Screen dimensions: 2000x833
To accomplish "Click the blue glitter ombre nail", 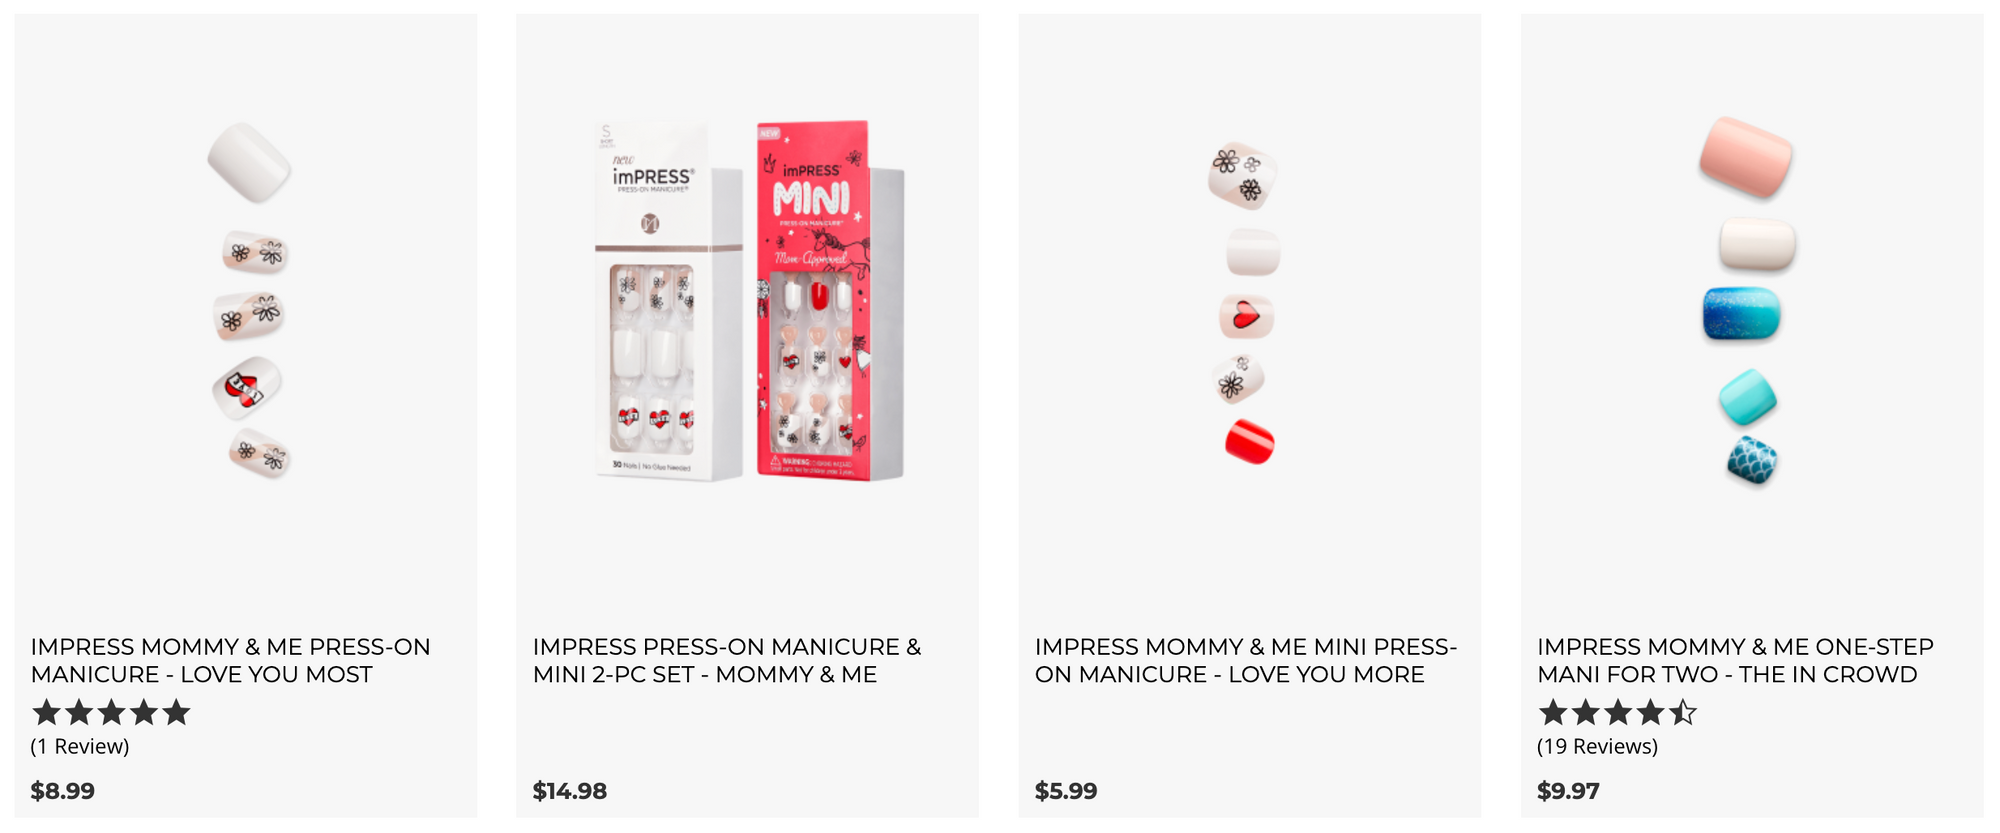I will pos(1742,313).
